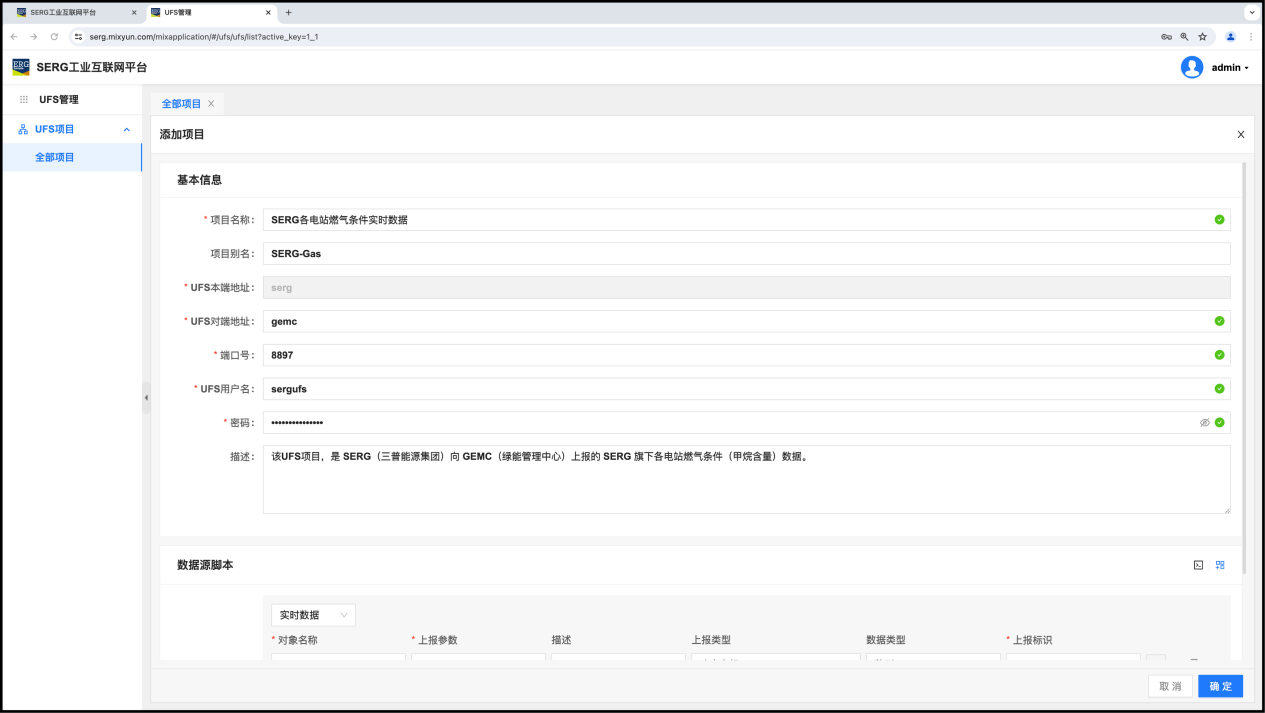Toggle password visibility eye icon
Image resolution: width=1265 pixels, height=713 pixels.
click(1205, 423)
